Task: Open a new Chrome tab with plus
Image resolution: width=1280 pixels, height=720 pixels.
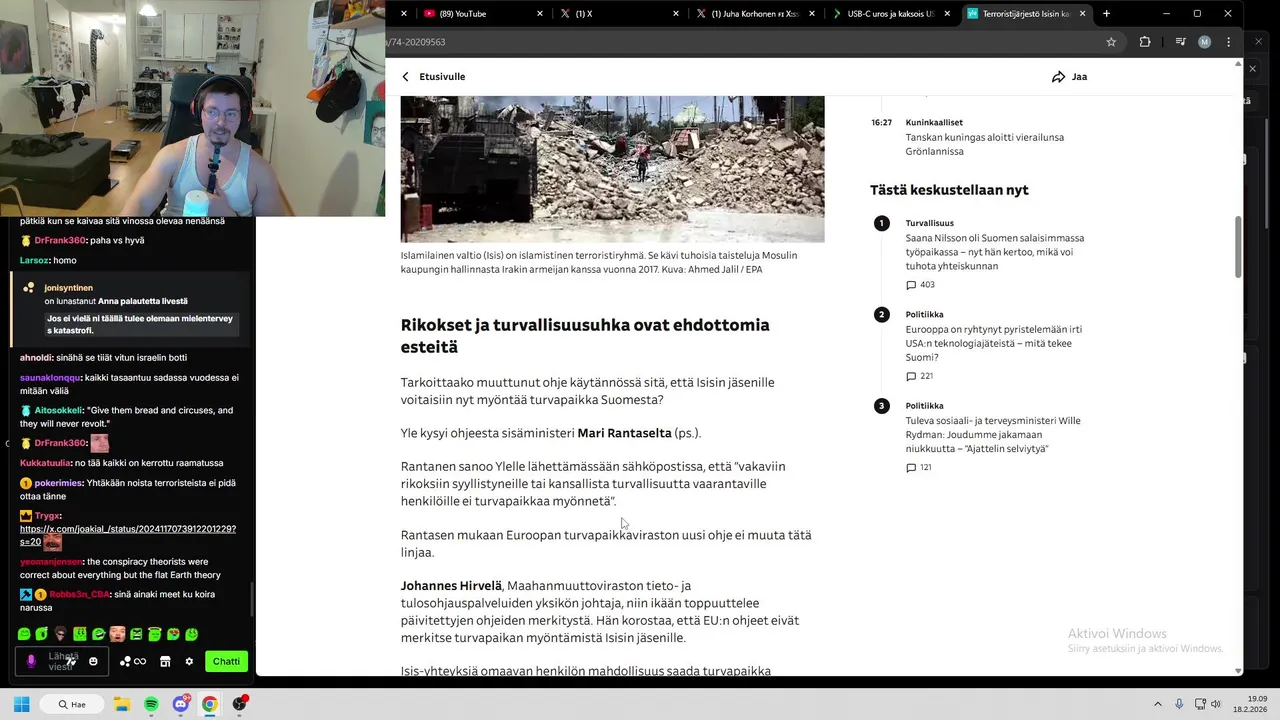Action: click(1106, 14)
